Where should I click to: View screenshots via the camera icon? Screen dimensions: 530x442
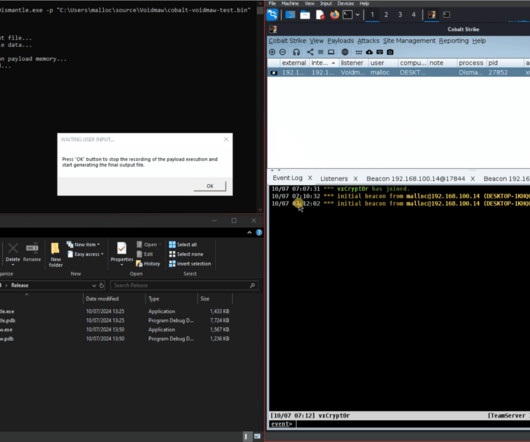(390, 52)
